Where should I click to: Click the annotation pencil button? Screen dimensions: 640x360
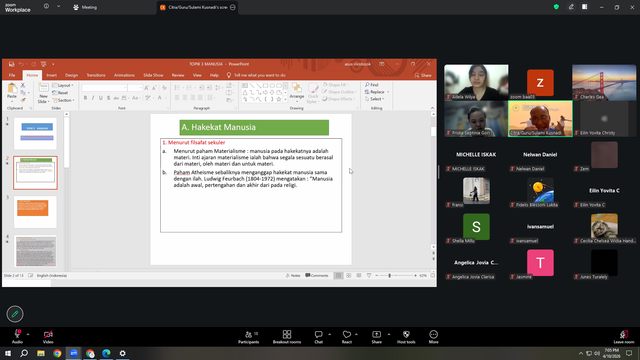tap(15, 314)
